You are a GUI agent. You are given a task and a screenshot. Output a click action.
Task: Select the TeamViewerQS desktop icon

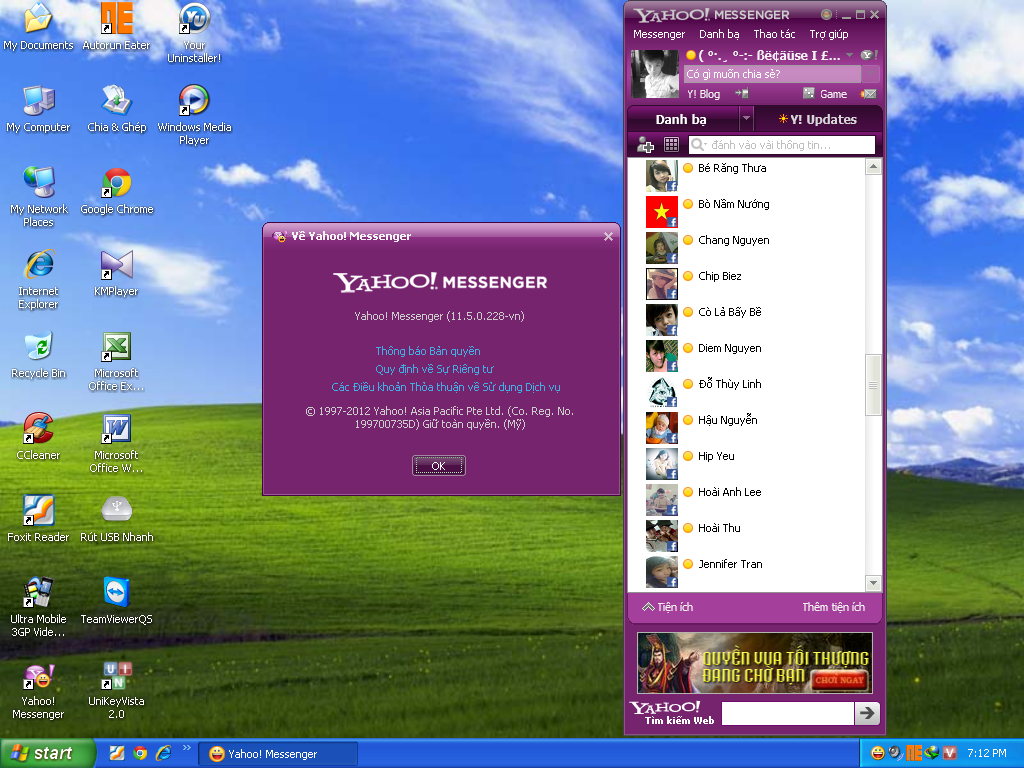coord(116,601)
